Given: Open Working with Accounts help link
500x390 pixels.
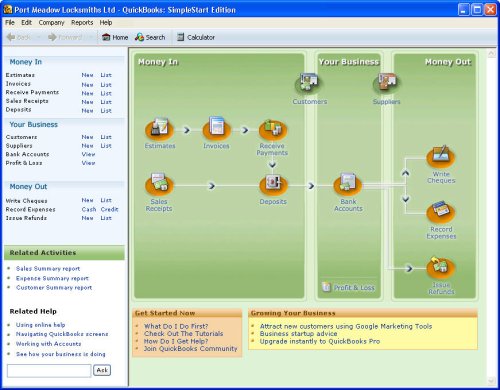Looking at the screenshot, I should (x=48, y=344).
